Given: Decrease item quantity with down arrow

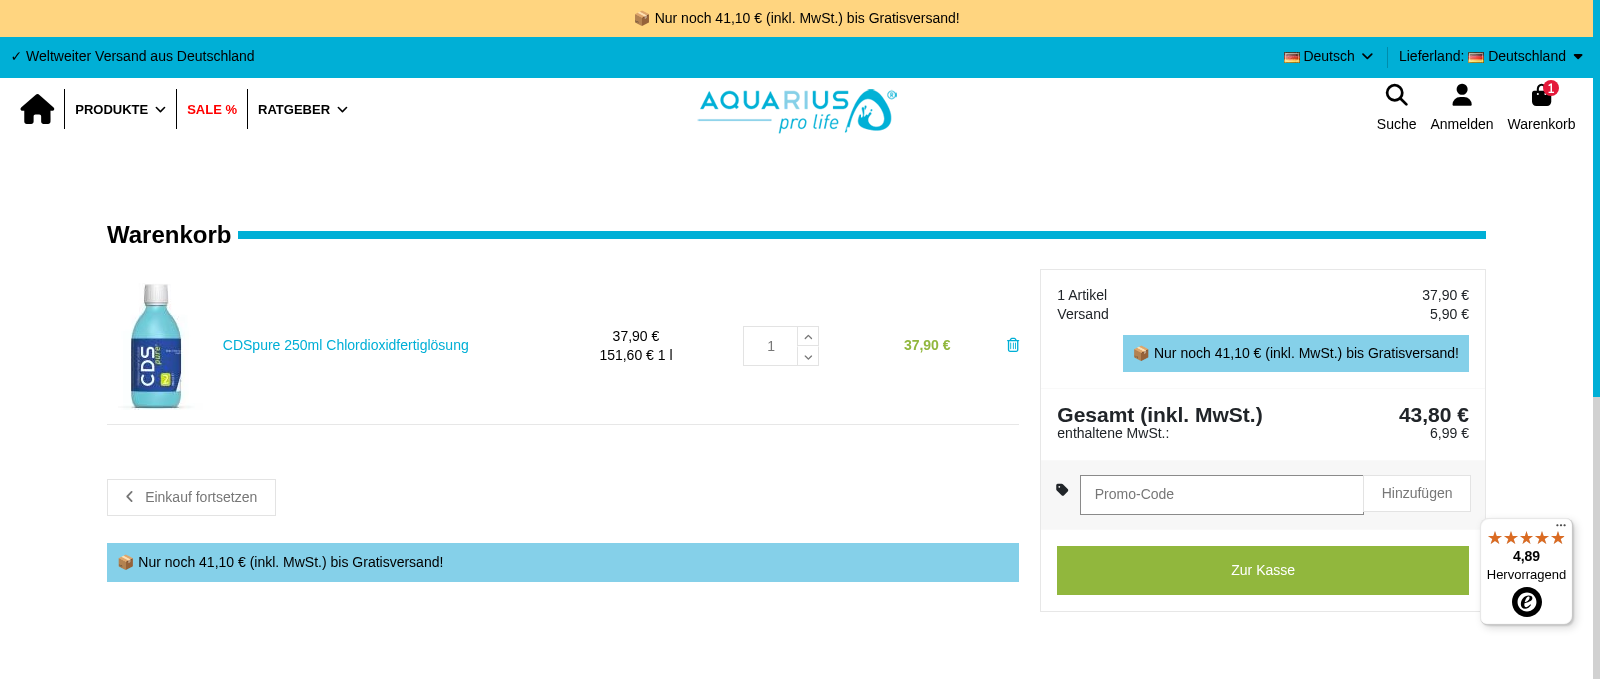Looking at the screenshot, I should pos(808,356).
